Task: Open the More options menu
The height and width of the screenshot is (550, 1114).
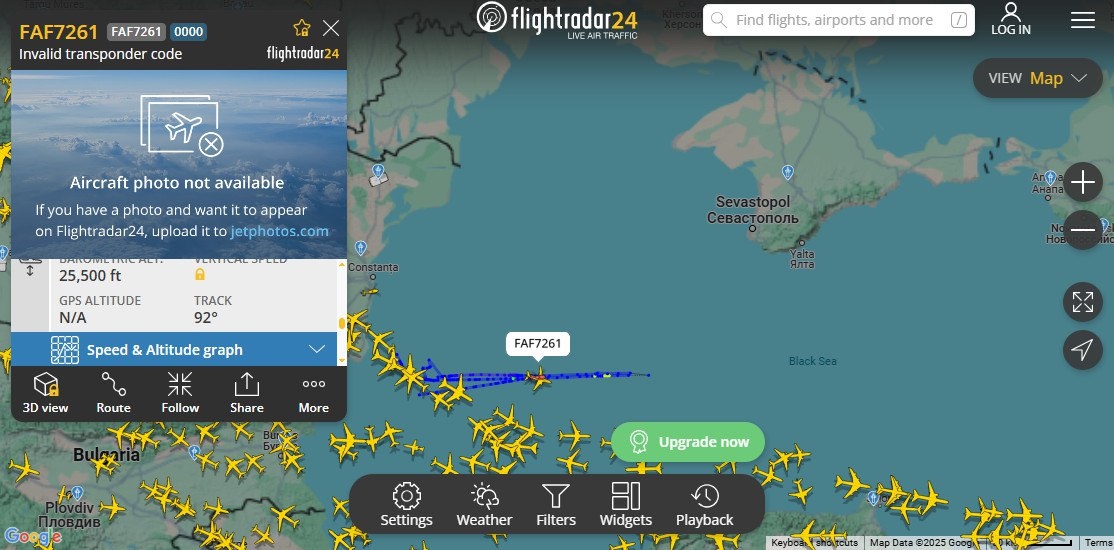Action: click(x=313, y=393)
